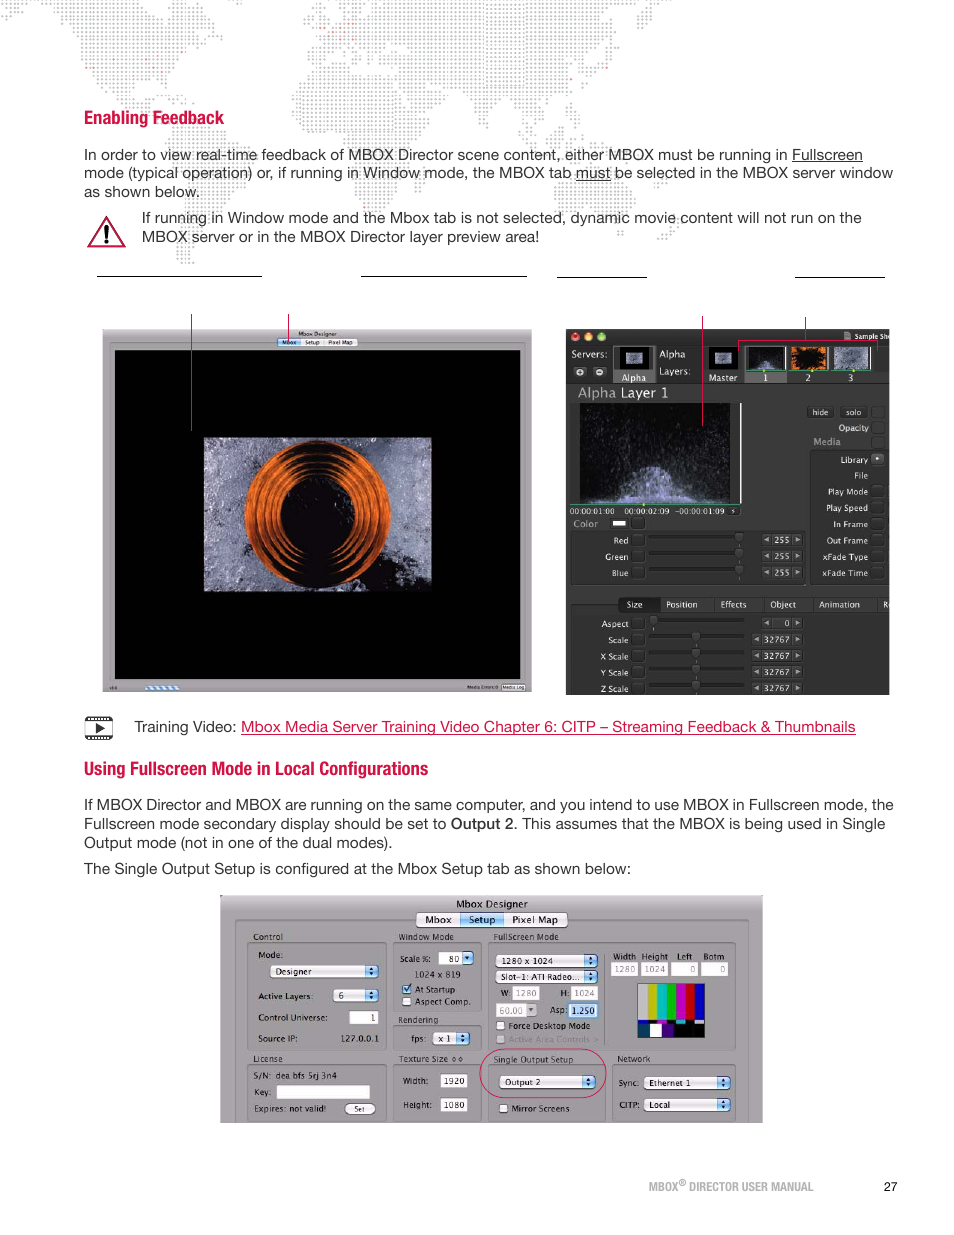
Task: Click the Z Scale value increment arrow
Action: click(798, 689)
